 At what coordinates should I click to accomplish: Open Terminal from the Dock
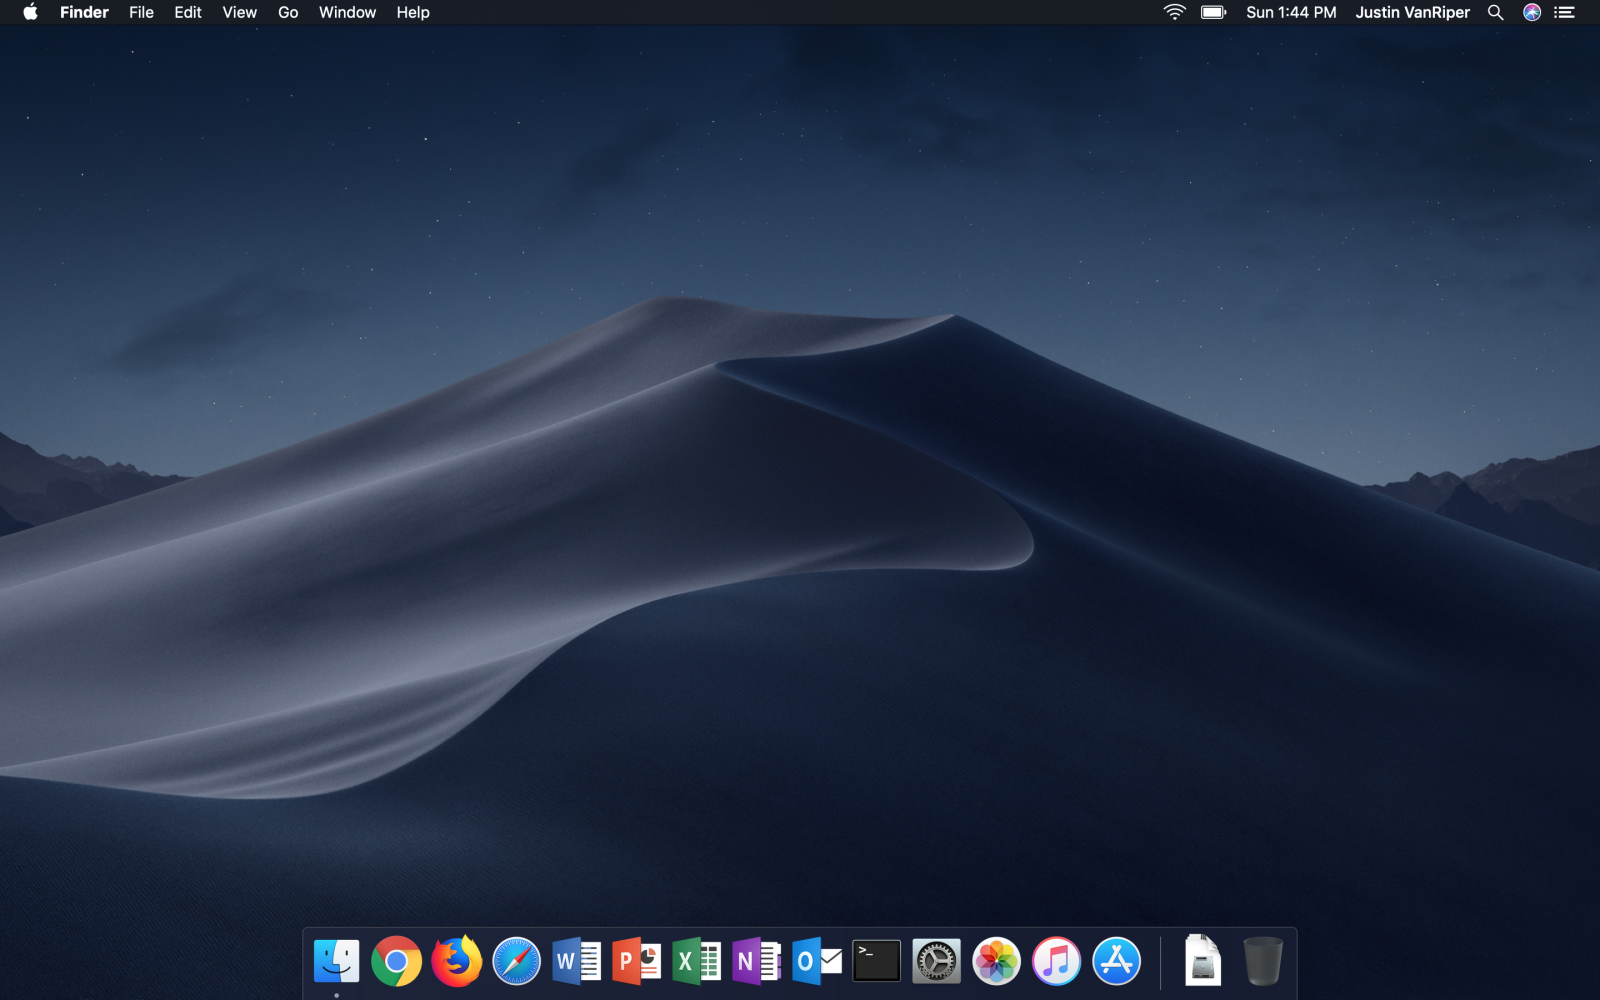coord(876,961)
